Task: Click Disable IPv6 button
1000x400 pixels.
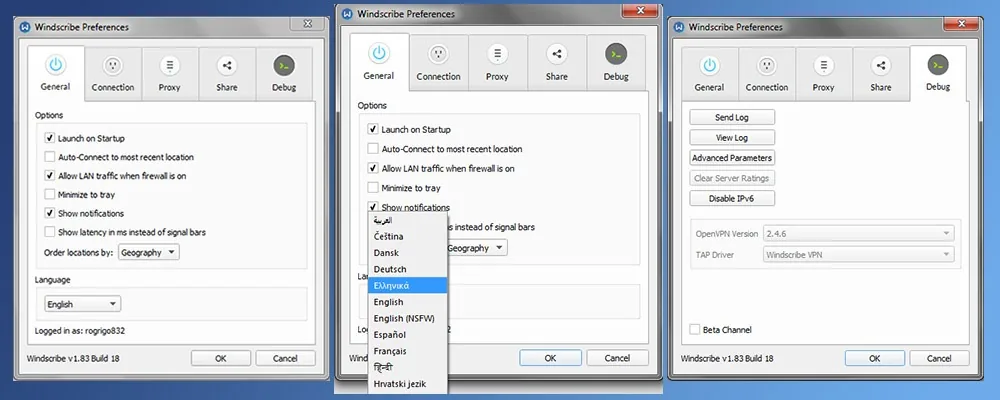Action: (x=732, y=198)
